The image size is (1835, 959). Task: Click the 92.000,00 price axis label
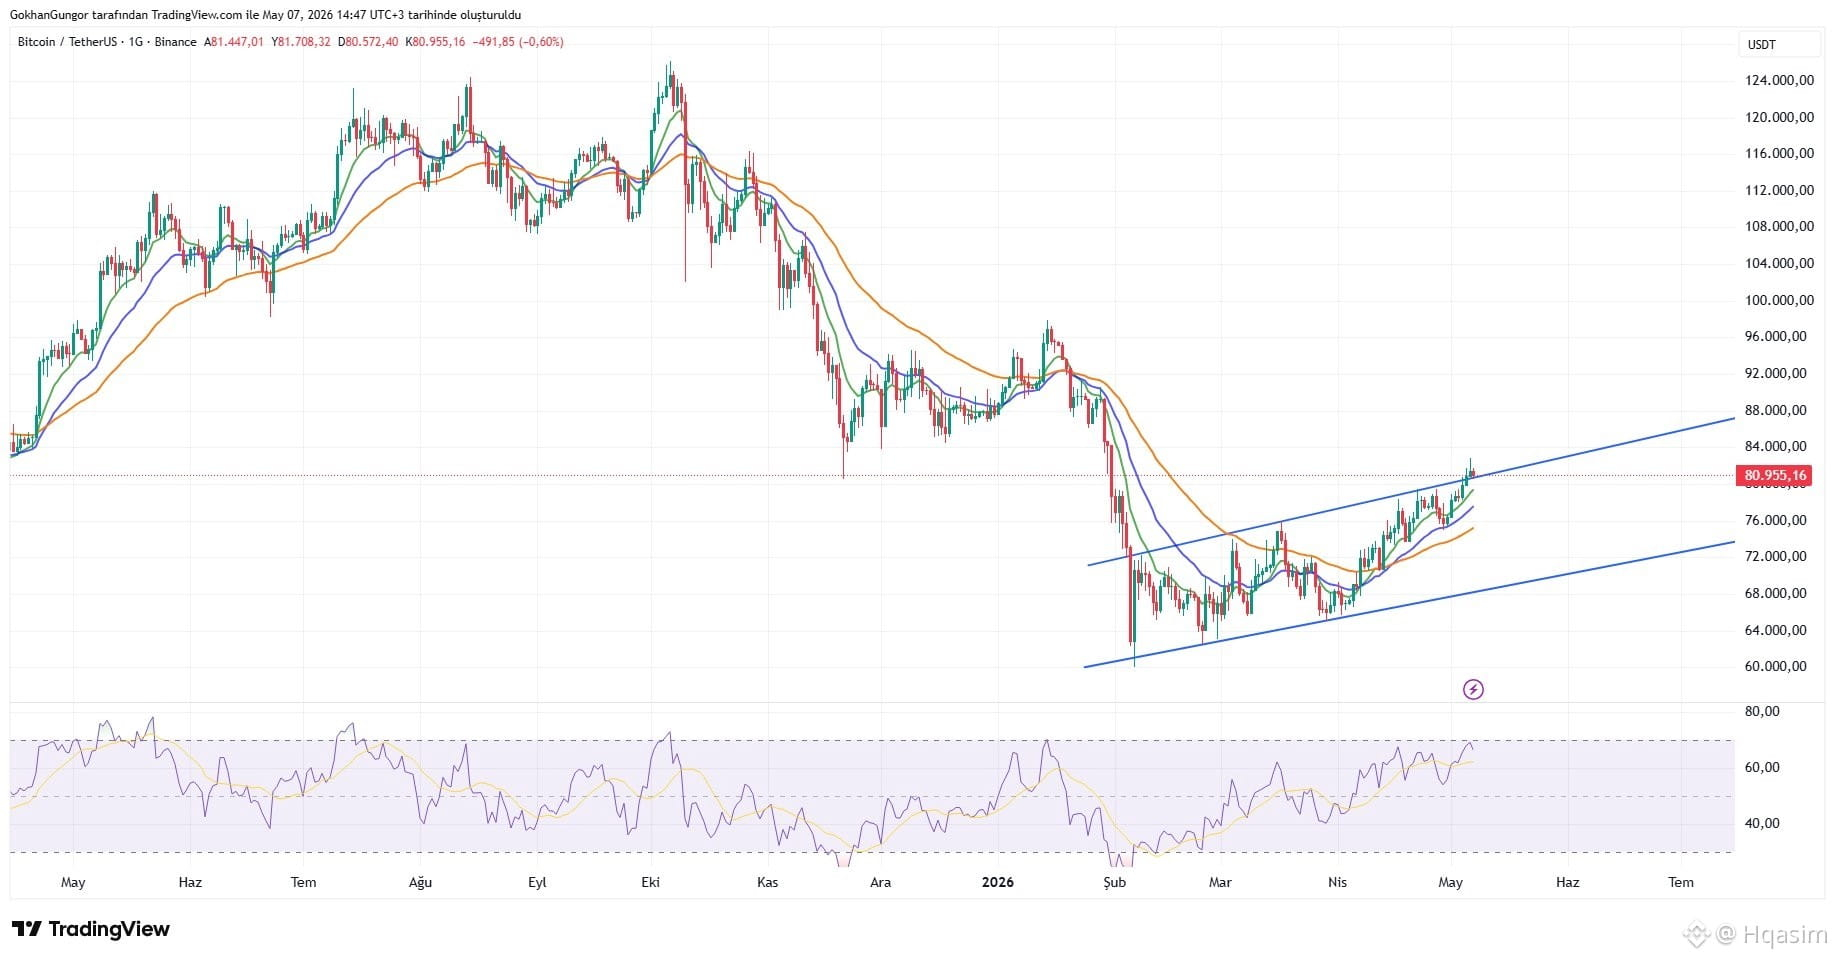[1776, 373]
